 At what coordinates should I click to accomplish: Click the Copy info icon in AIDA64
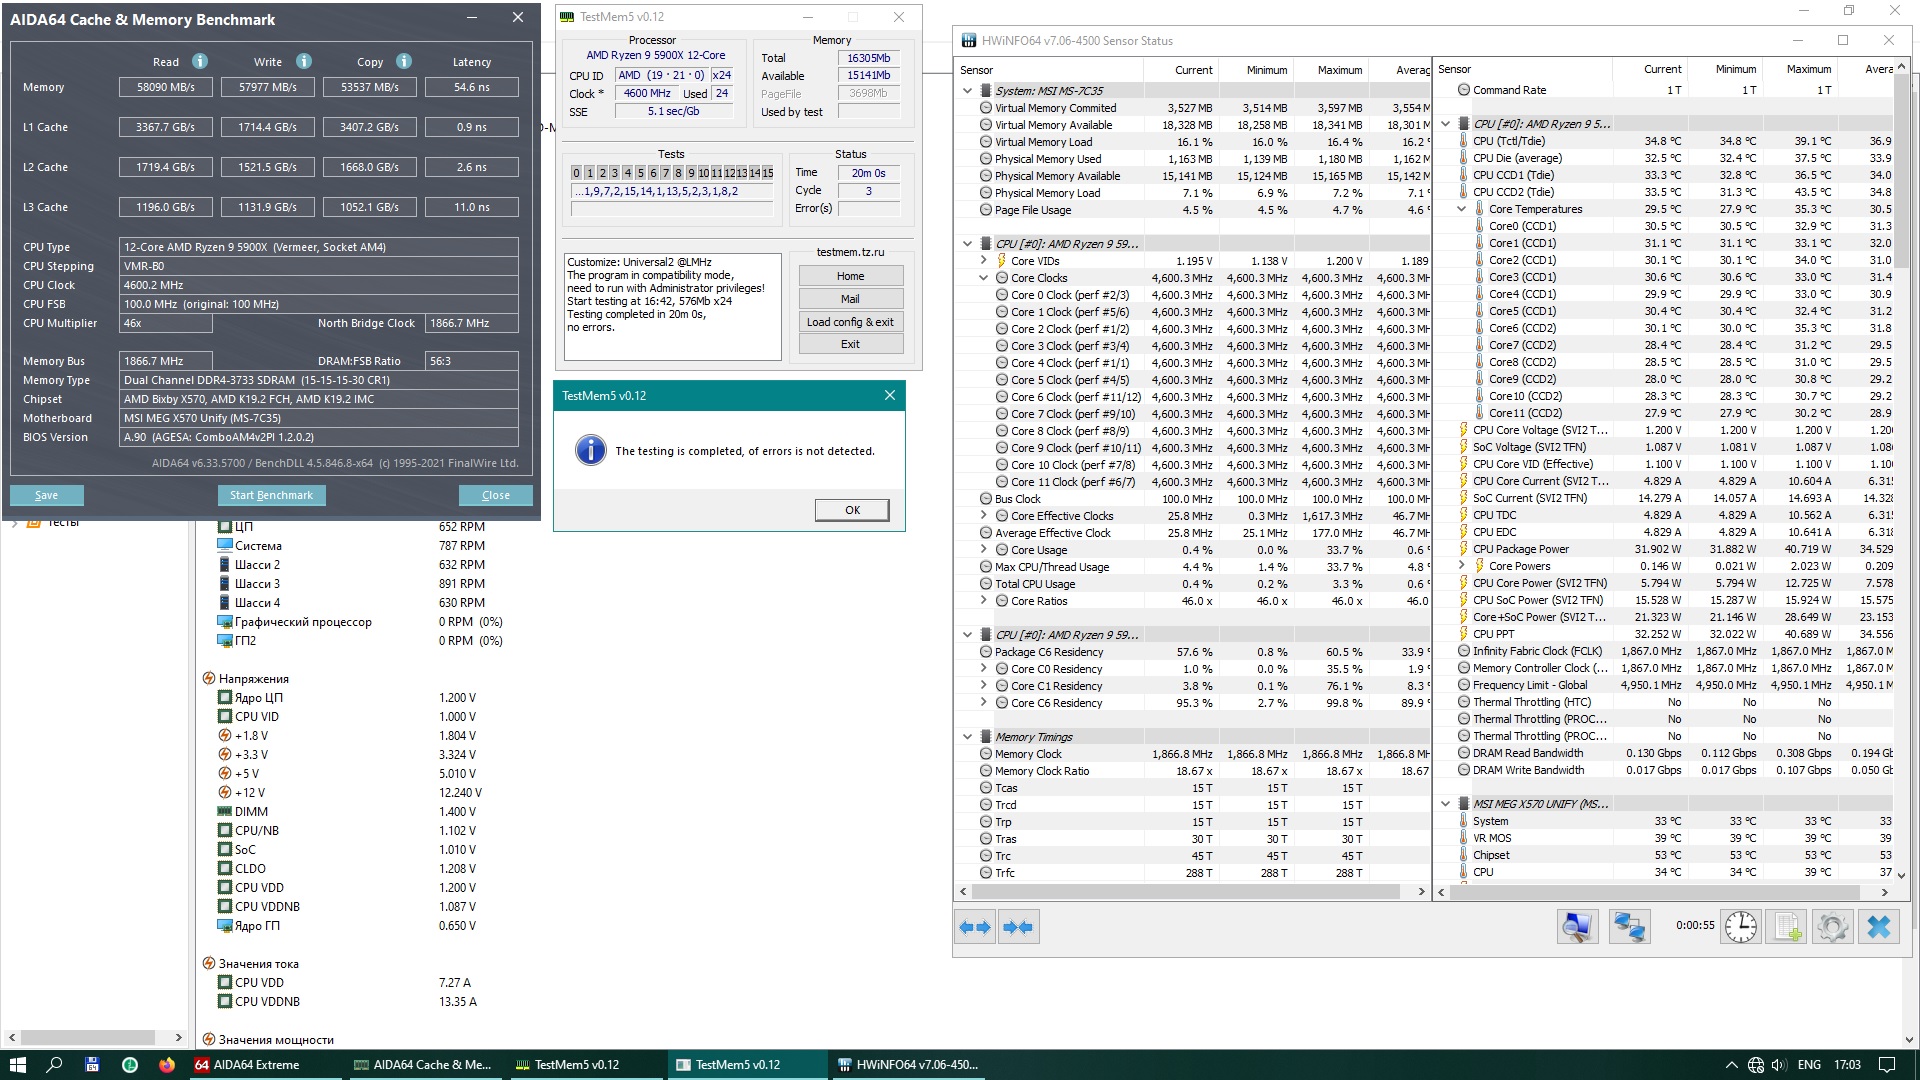coord(404,61)
